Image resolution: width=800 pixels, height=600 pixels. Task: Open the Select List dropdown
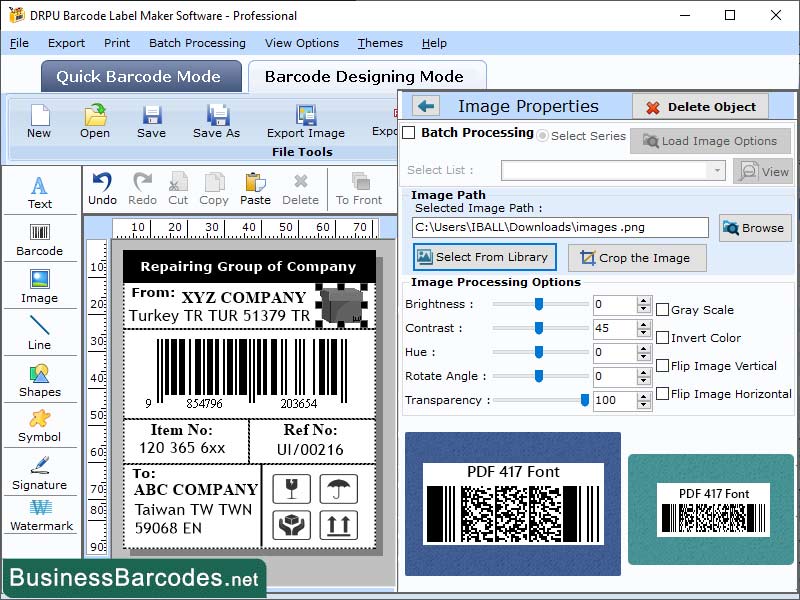[x=719, y=171]
